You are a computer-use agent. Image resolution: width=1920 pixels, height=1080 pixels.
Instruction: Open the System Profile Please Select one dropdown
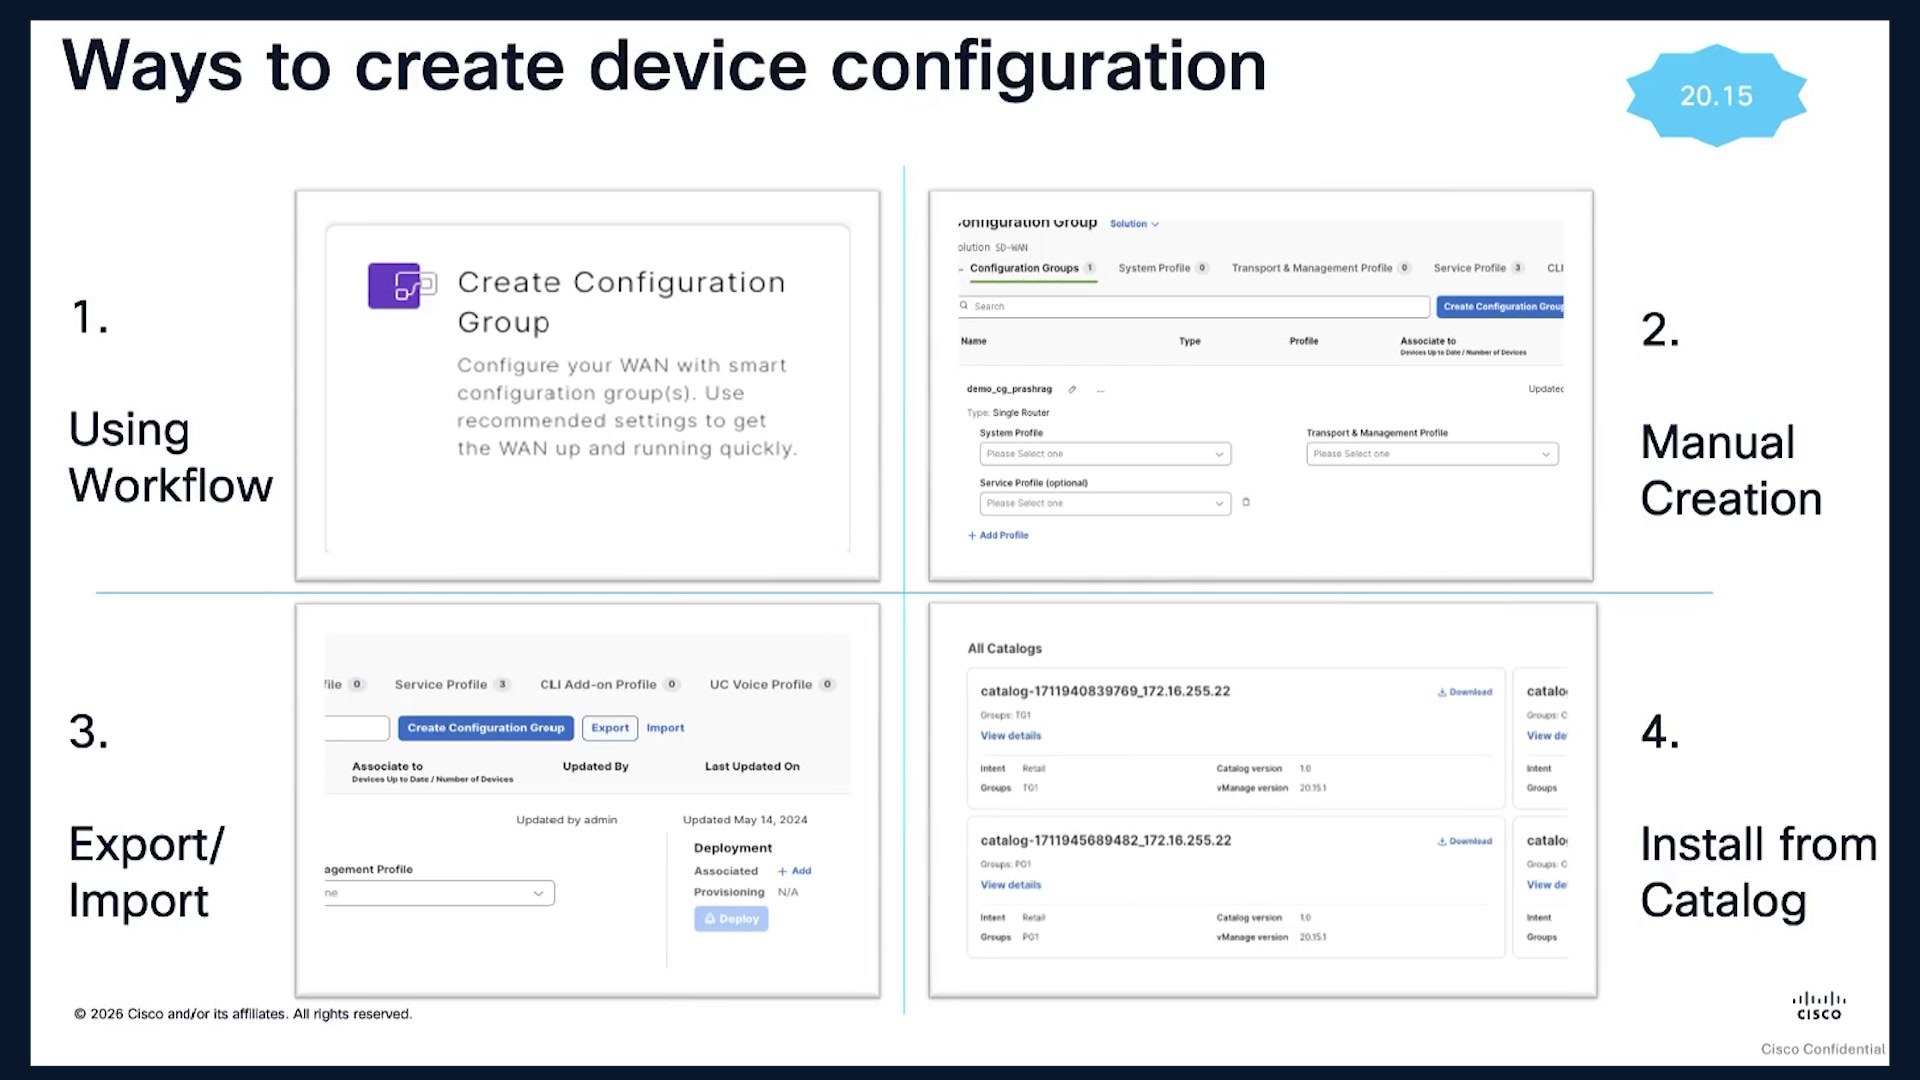pos(1105,454)
